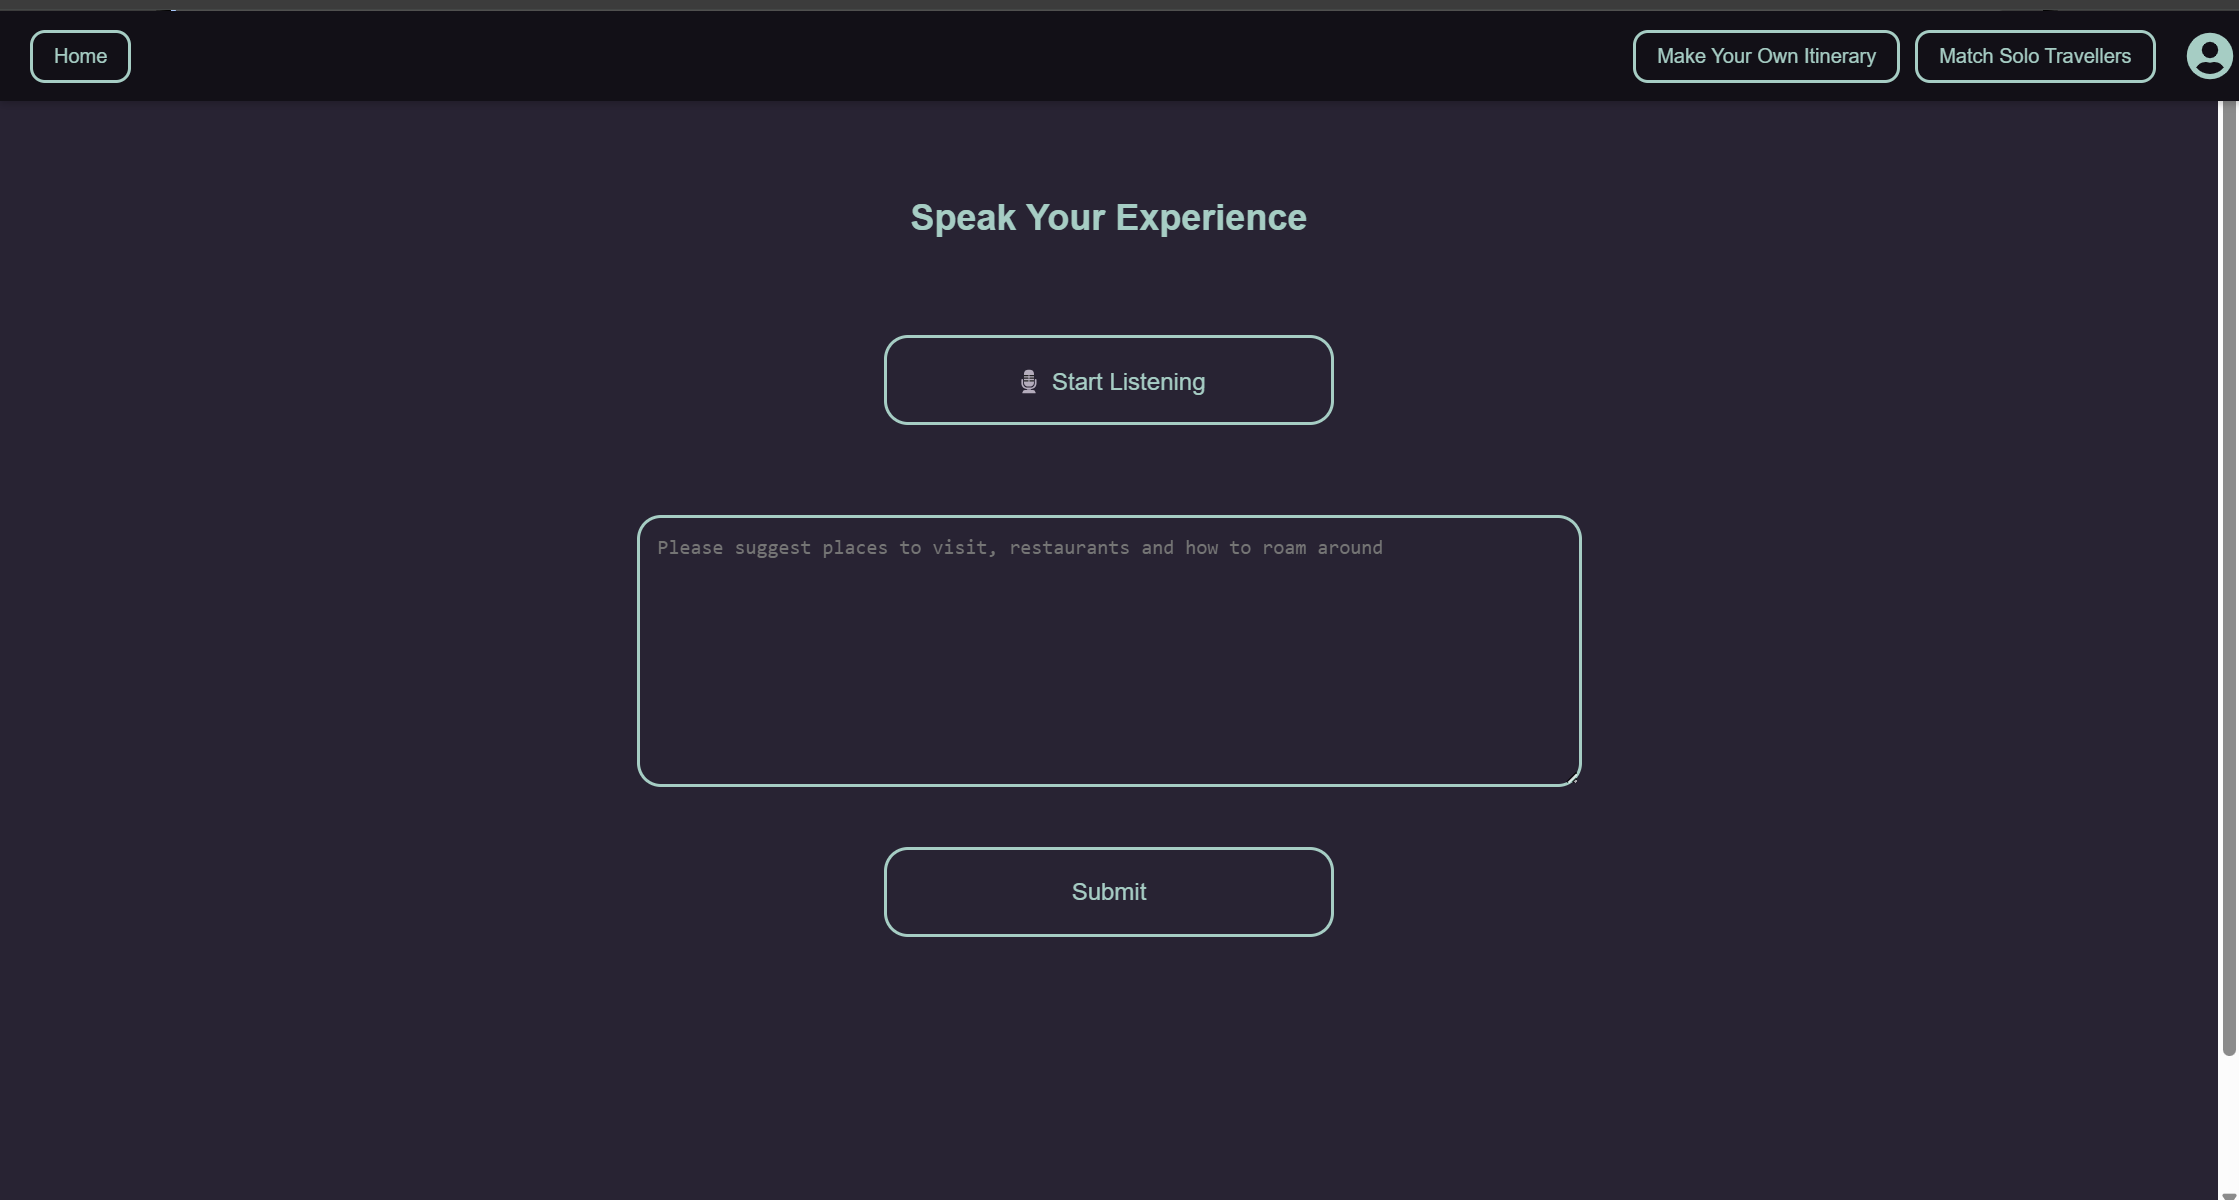The image size is (2239, 1200).
Task: Click the scrollbar down arrow
Action: tap(2227, 1194)
